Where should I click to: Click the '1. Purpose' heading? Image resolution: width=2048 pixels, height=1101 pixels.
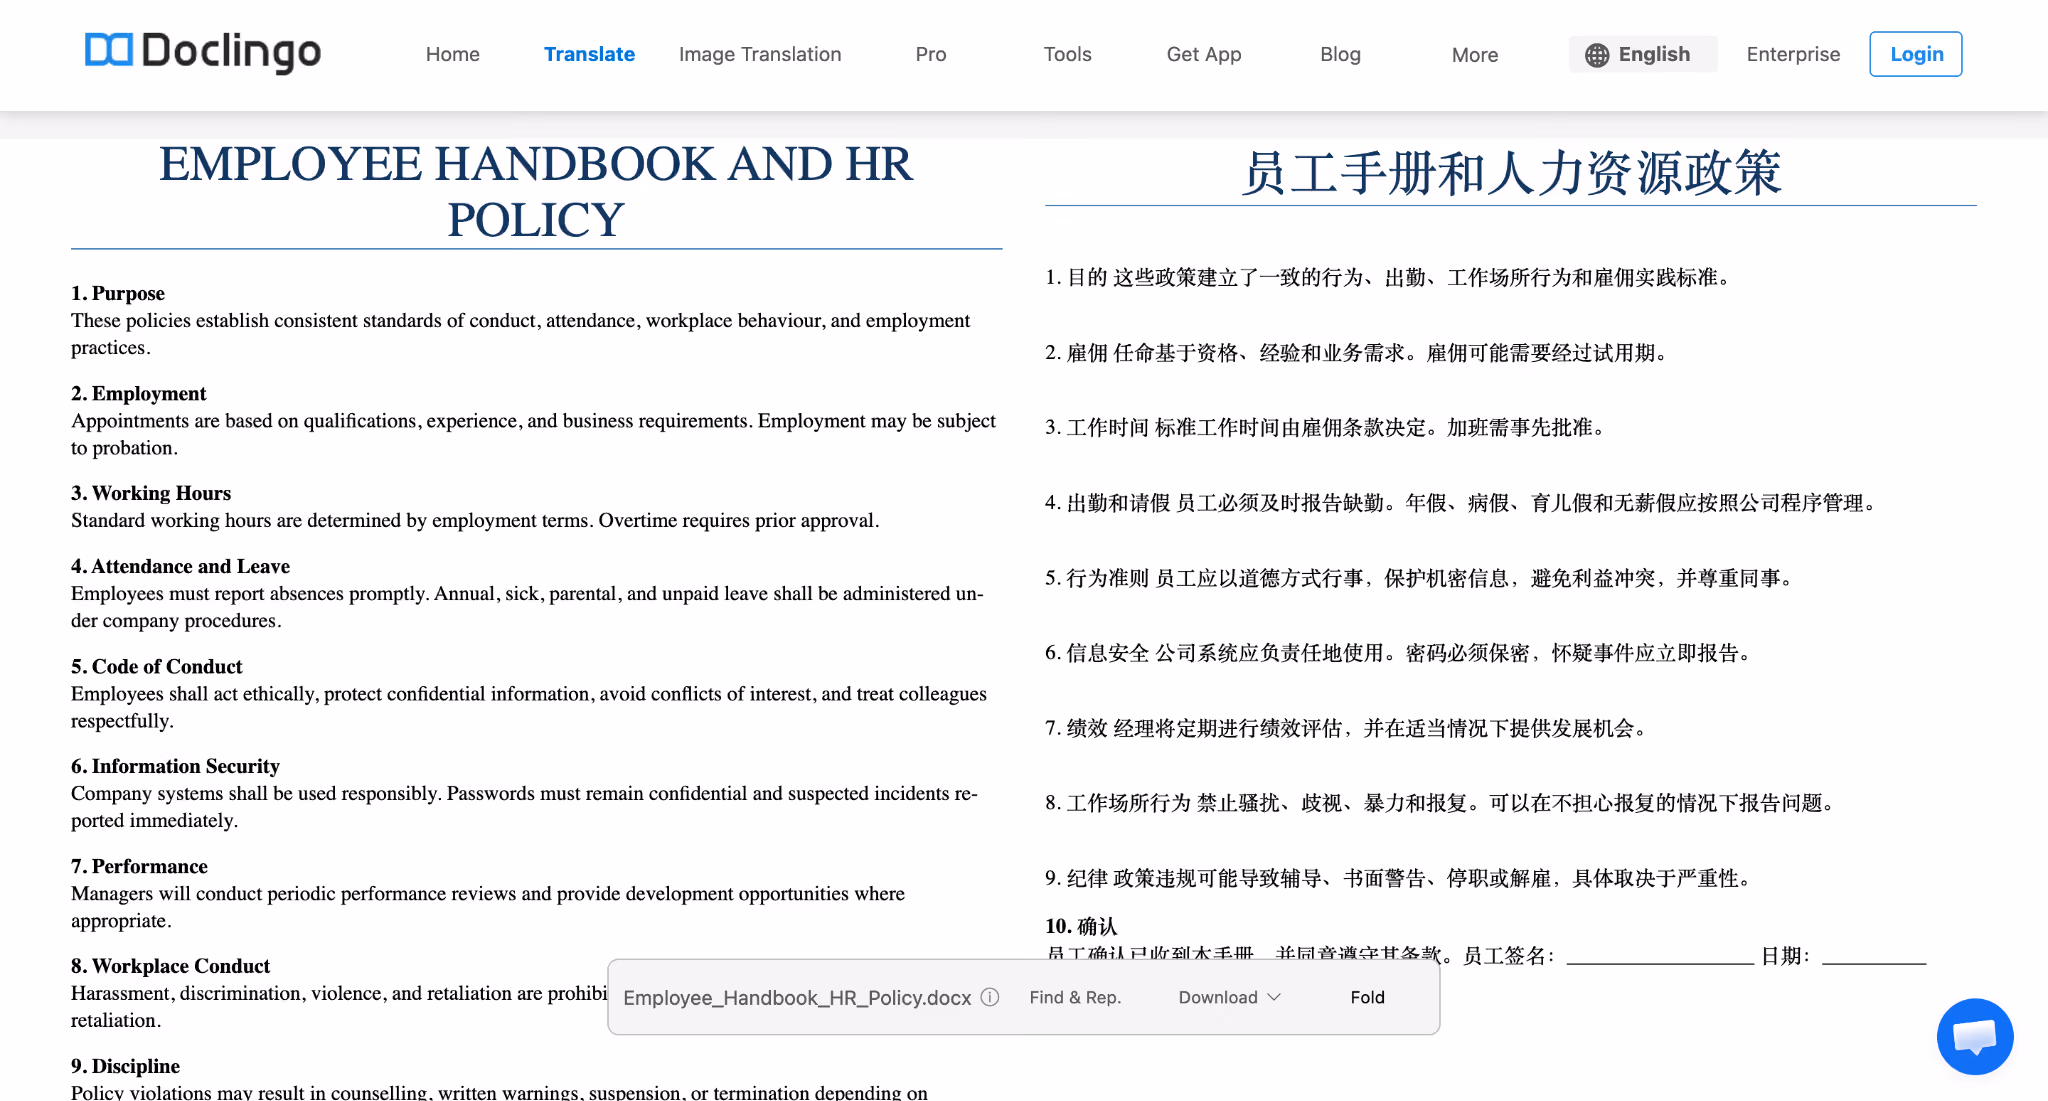pyautogui.click(x=118, y=293)
